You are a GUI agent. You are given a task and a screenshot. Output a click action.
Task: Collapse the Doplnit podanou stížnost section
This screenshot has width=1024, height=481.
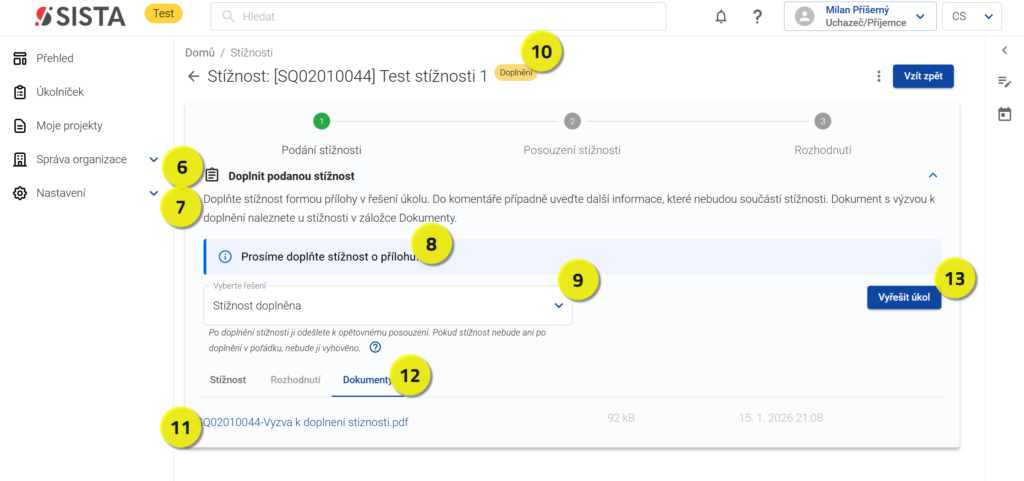932,175
